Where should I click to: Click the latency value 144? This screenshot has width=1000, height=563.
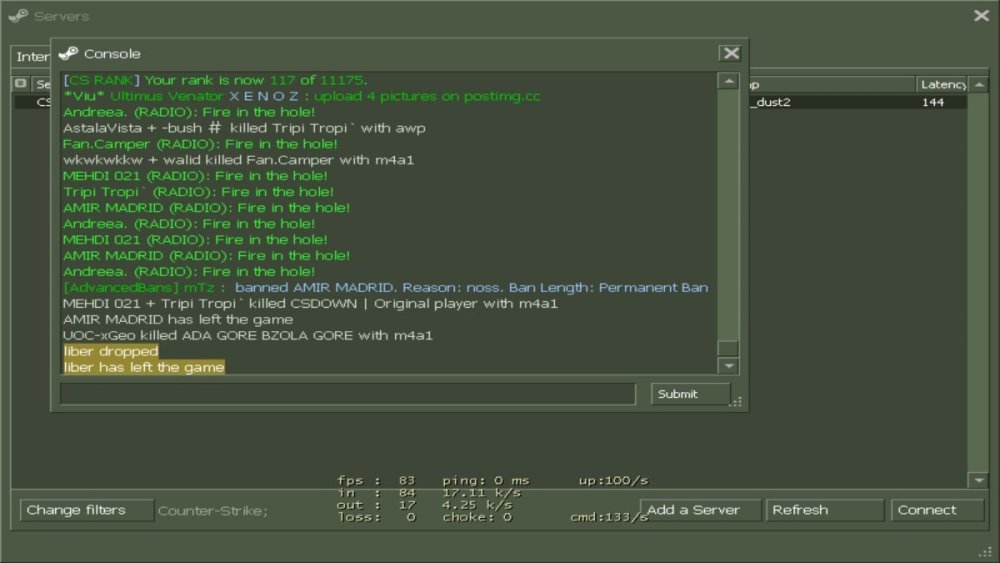coord(933,102)
